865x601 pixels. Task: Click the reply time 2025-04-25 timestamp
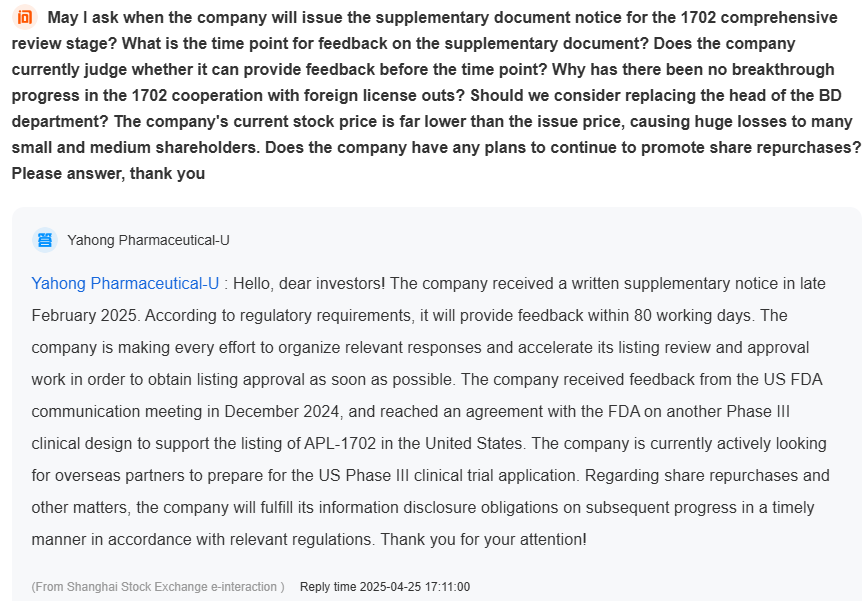coord(385,587)
